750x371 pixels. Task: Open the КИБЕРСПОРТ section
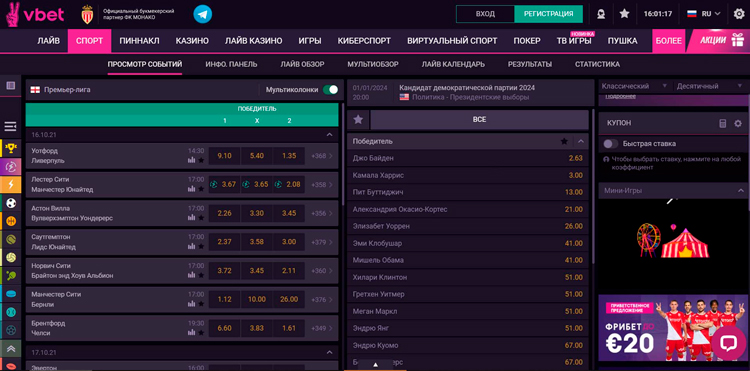(x=364, y=41)
